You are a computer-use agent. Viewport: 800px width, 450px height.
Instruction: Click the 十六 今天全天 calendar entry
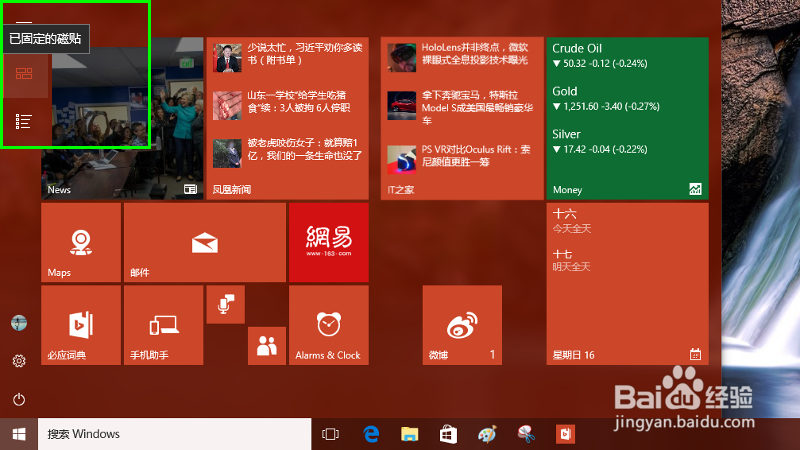pyautogui.click(x=571, y=221)
